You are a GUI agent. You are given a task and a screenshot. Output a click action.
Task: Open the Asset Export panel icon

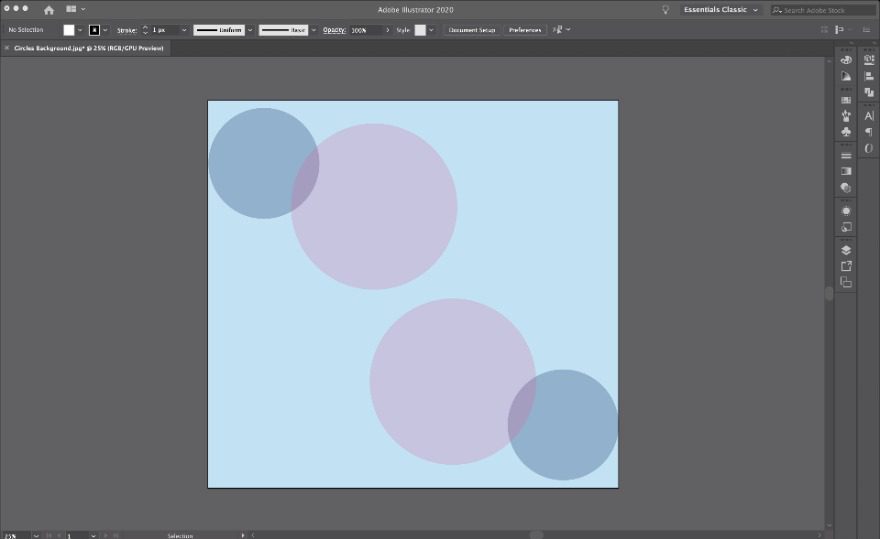point(846,266)
